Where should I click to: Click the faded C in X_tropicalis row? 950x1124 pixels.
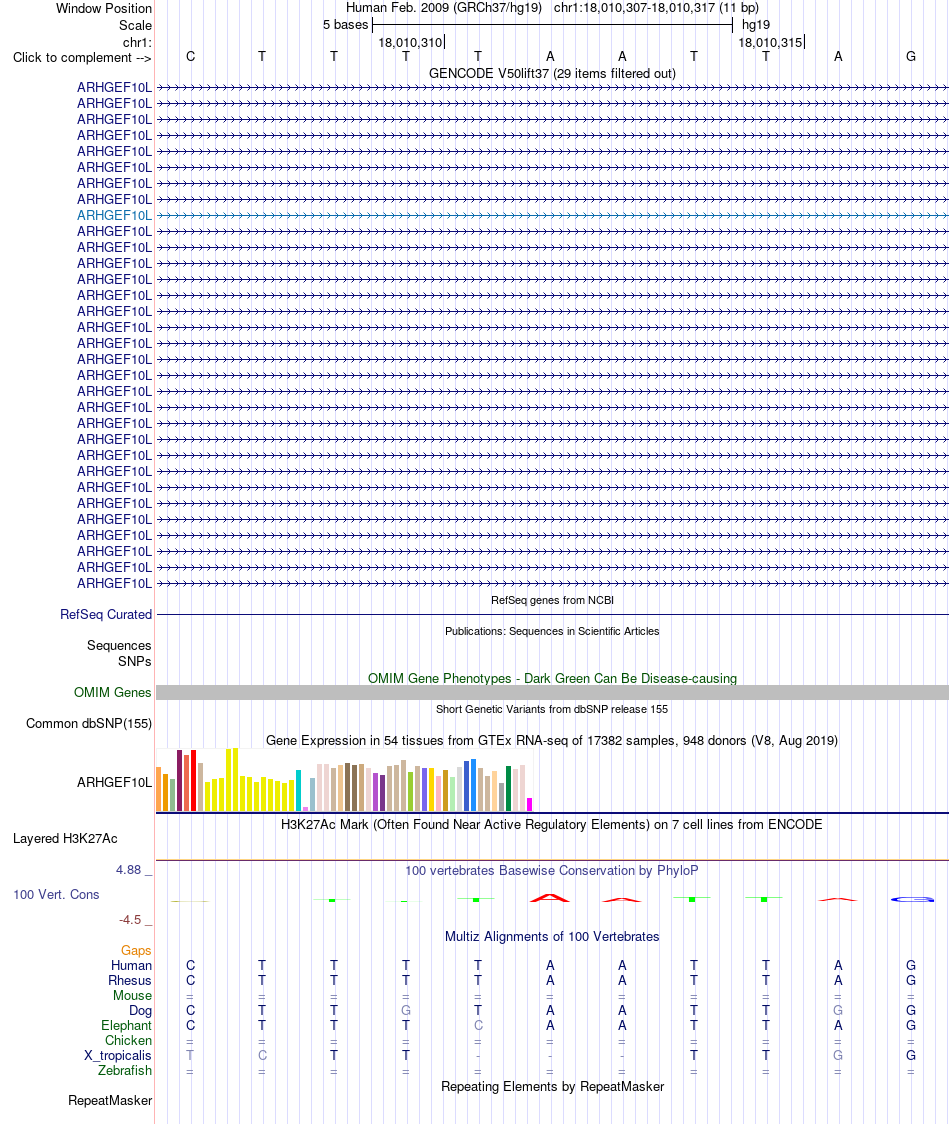262,1056
